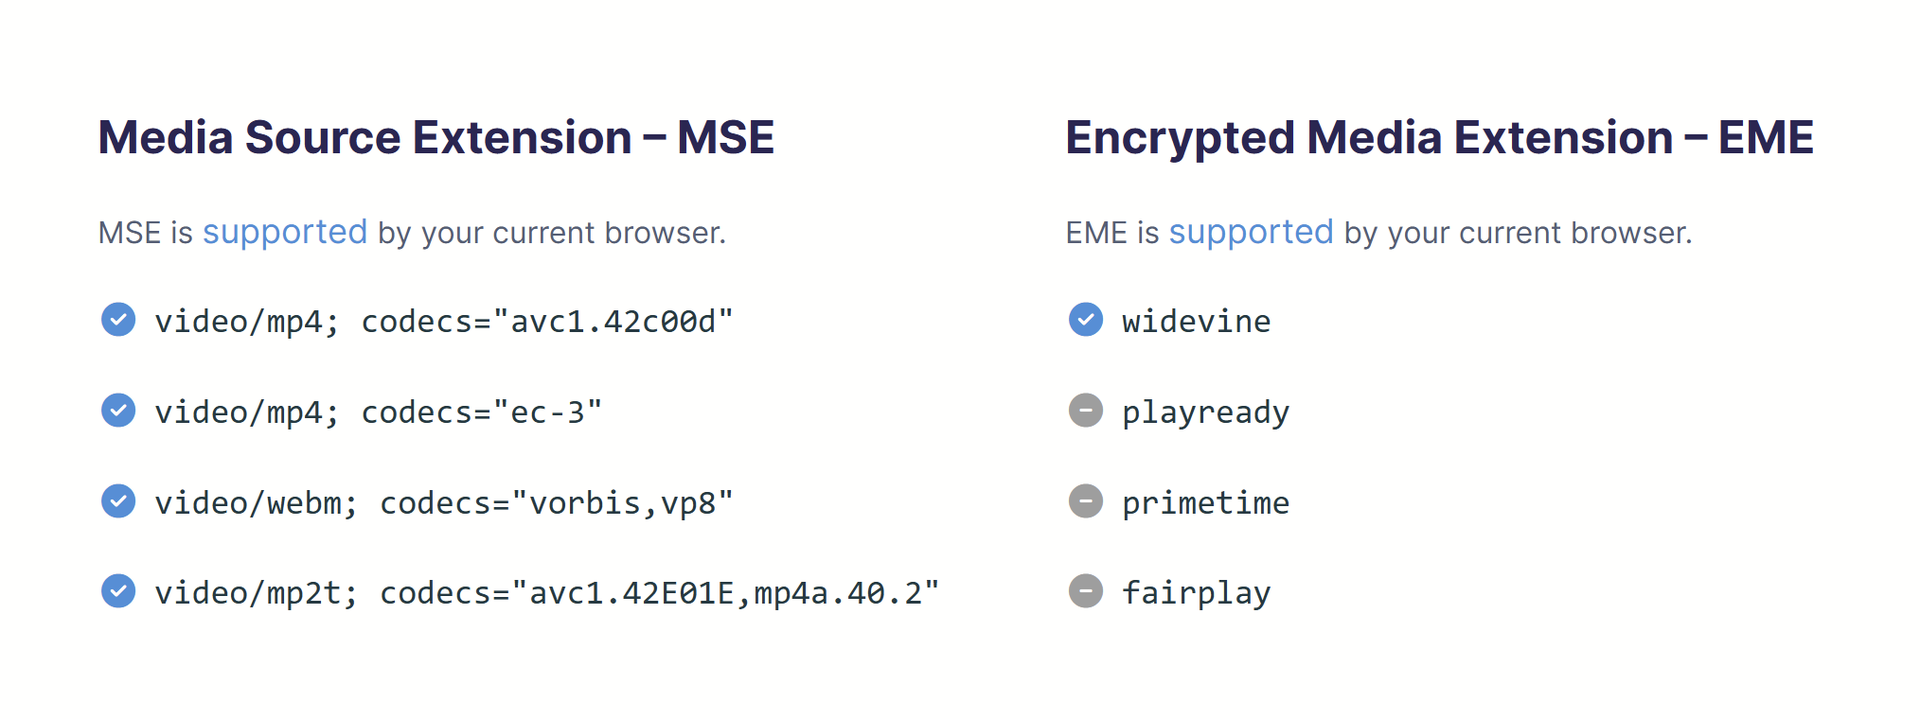Screen dimensions: 1920x719
Task: Click the checkmark beside video/mp2t codec entry
Action: tap(118, 592)
